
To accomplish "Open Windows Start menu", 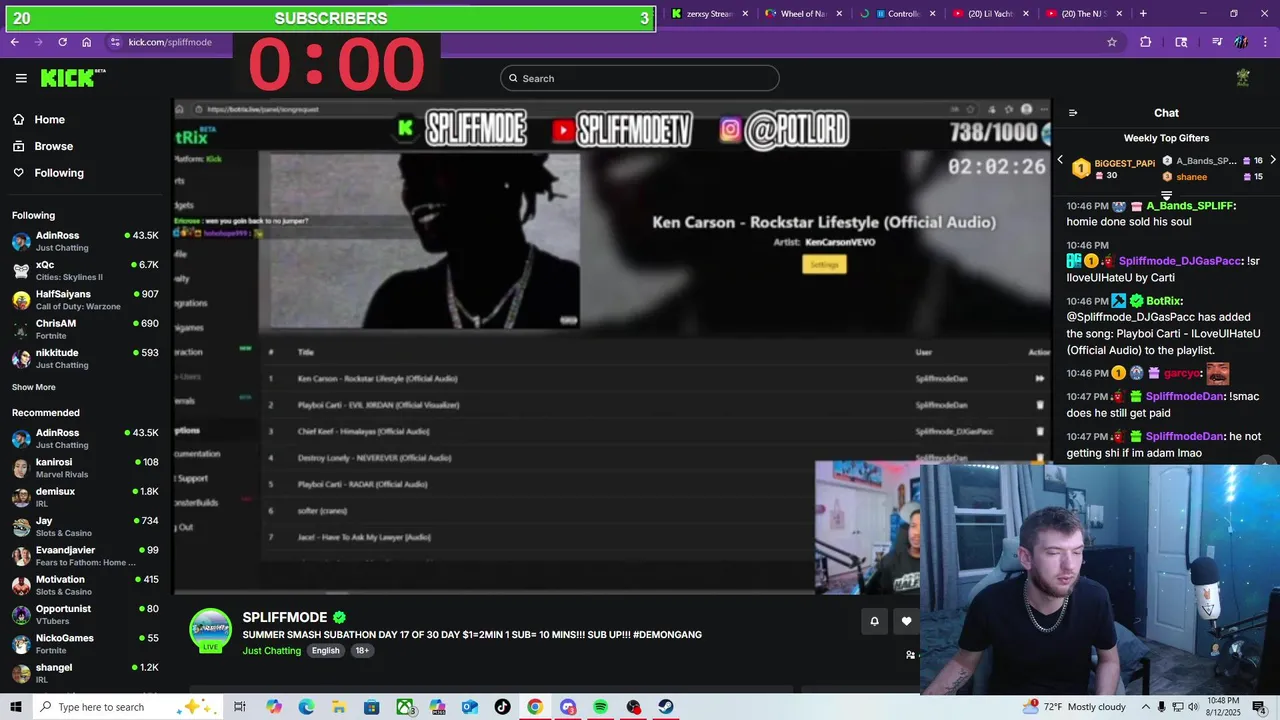I will coord(16,707).
